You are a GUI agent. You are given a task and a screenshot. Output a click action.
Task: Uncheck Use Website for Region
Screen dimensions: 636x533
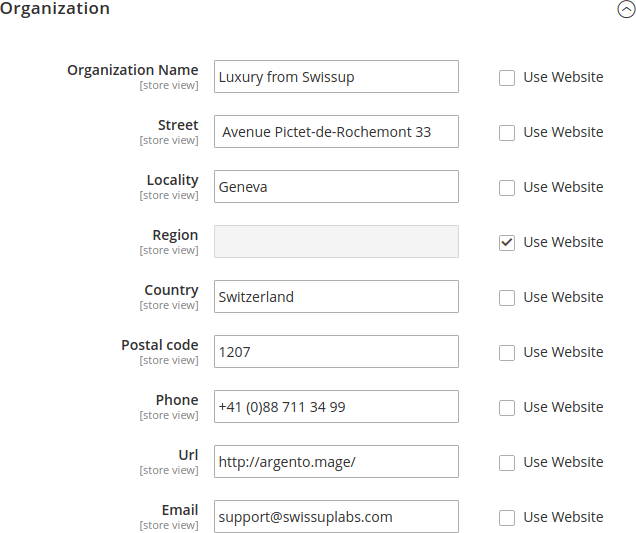(x=507, y=243)
